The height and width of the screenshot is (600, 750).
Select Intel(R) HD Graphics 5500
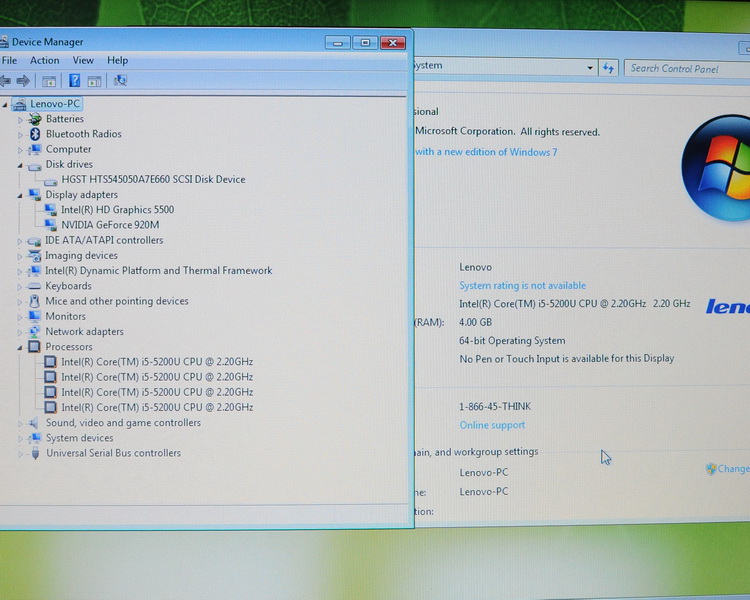(x=118, y=210)
